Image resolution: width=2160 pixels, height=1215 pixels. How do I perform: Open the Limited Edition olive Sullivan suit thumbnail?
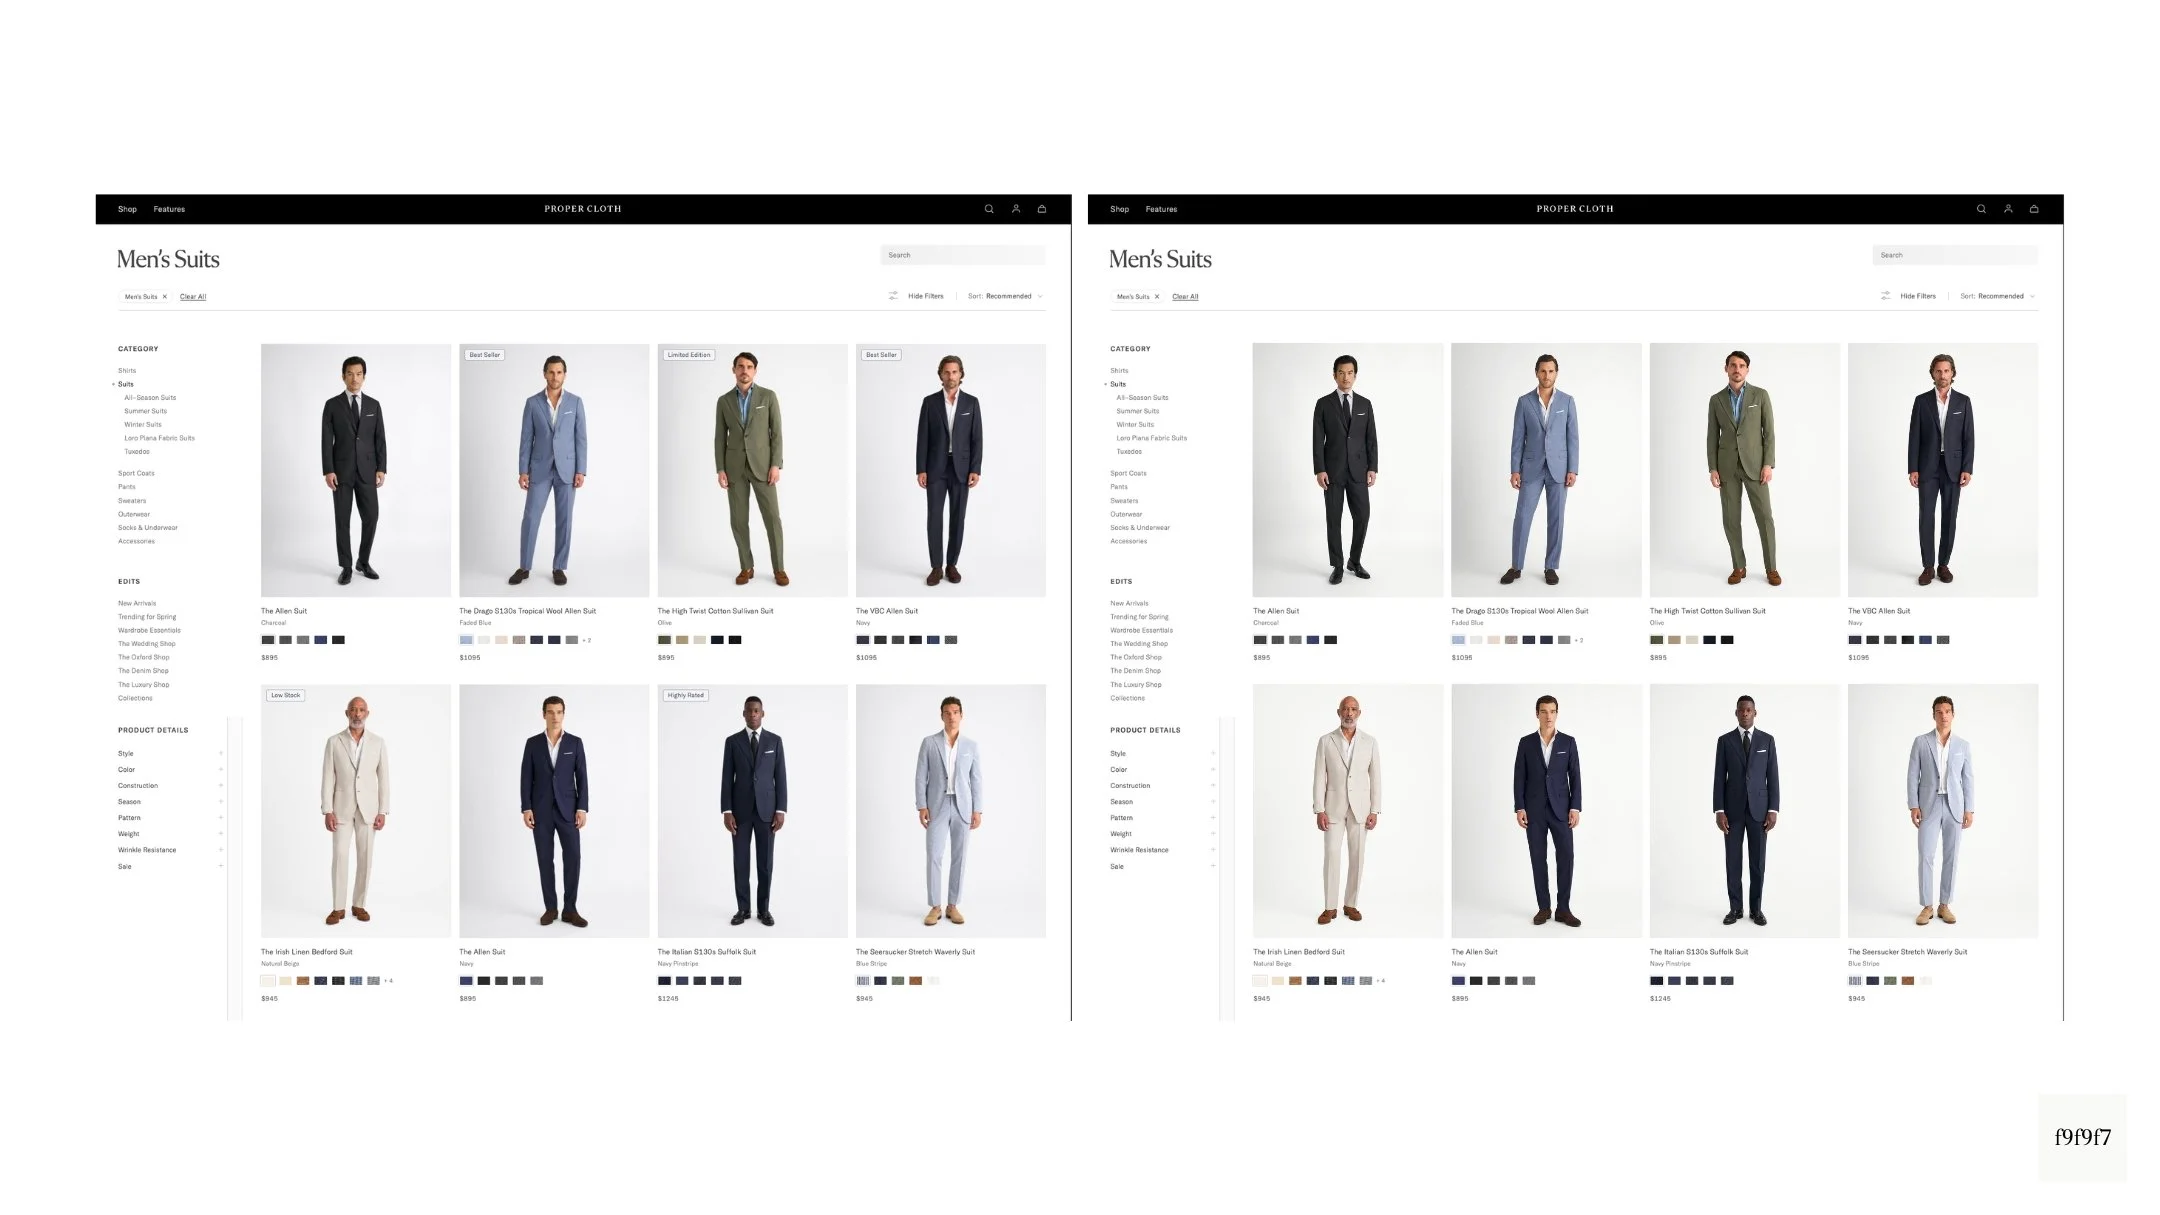tap(752, 470)
